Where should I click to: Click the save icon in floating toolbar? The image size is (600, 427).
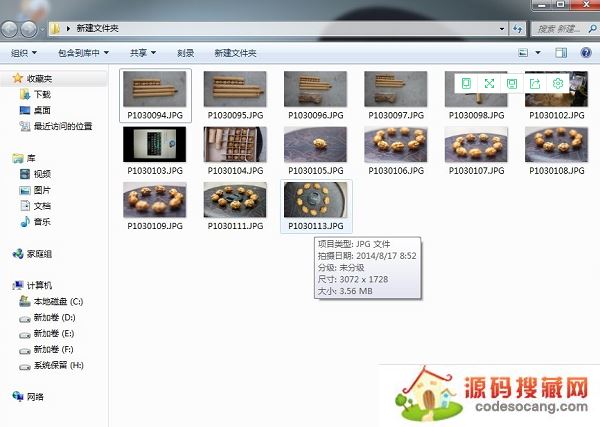coord(512,84)
